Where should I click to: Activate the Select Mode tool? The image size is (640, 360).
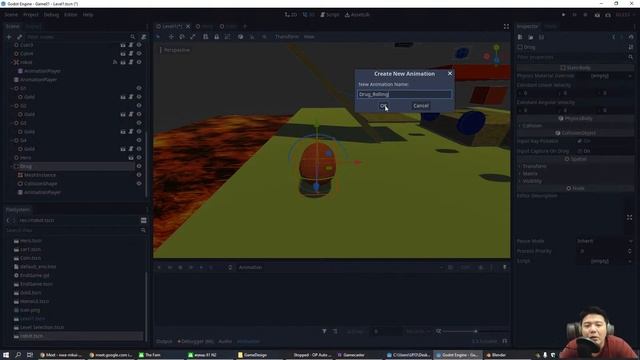click(x=158, y=37)
